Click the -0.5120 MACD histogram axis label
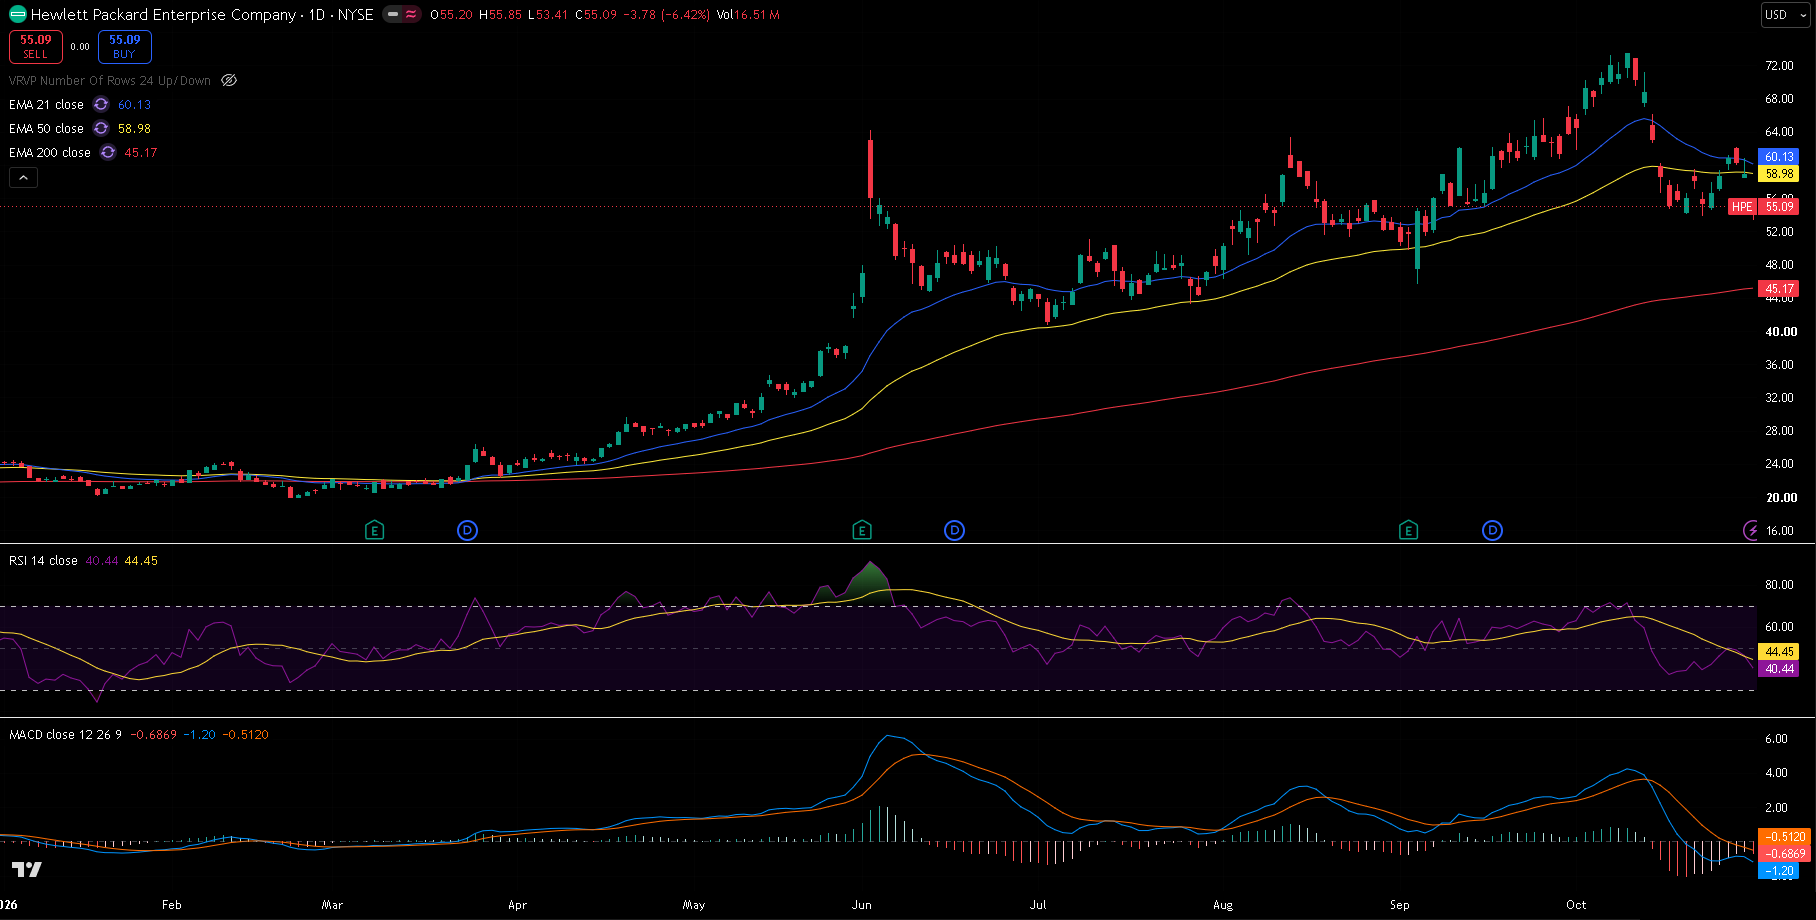 (x=1783, y=837)
